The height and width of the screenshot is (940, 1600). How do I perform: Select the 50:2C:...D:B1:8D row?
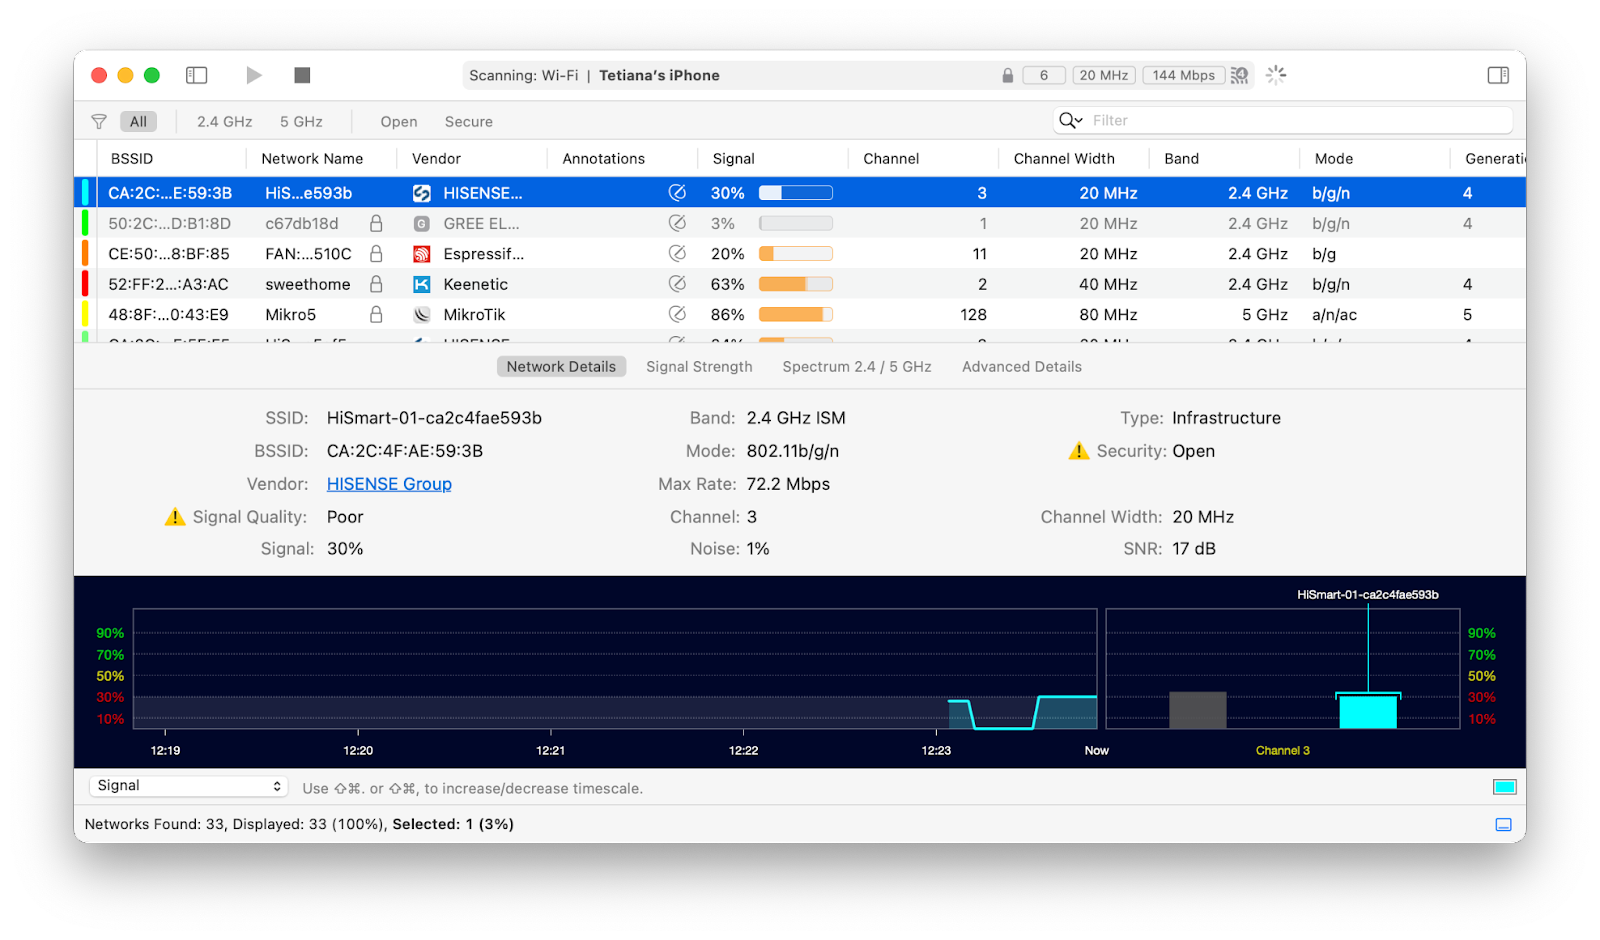[800, 223]
